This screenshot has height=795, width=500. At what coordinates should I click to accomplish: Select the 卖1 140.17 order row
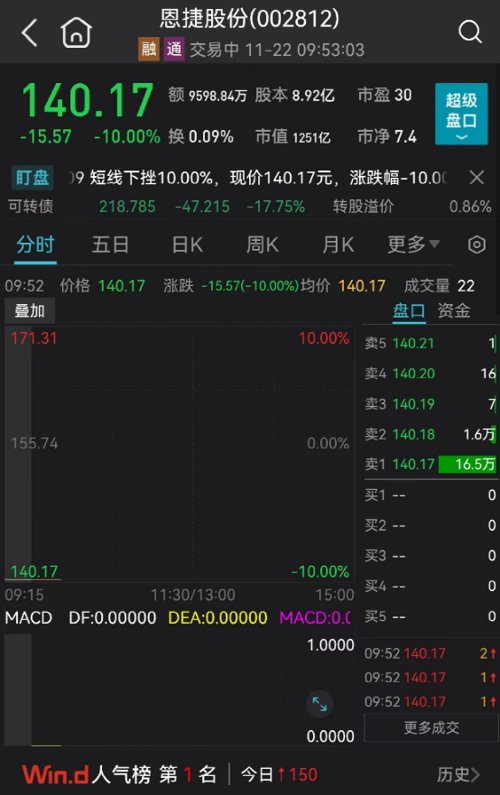coord(430,464)
